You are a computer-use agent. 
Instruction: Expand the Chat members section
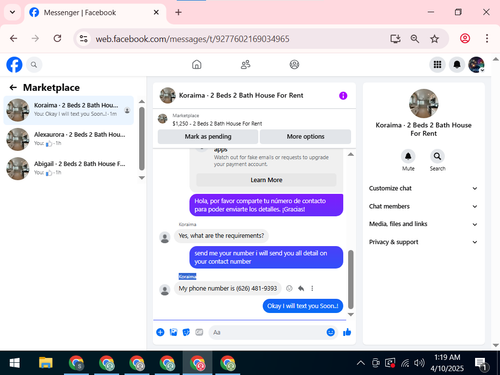tap(423, 206)
